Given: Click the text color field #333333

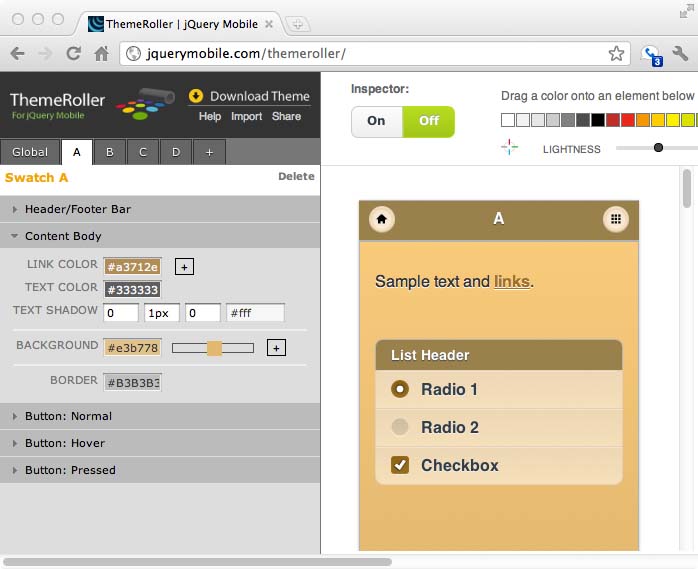Looking at the screenshot, I should click(x=132, y=290).
